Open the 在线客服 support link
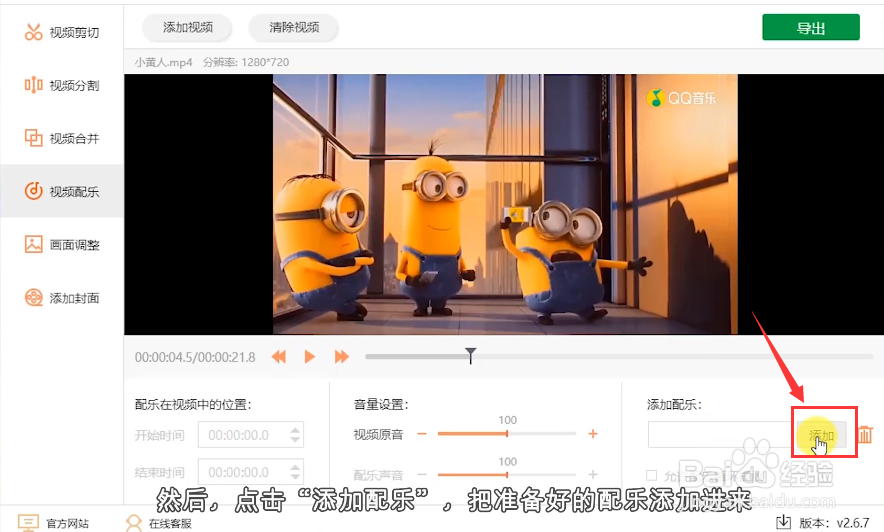The image size is (884, 532). click(x=159, y=523)
